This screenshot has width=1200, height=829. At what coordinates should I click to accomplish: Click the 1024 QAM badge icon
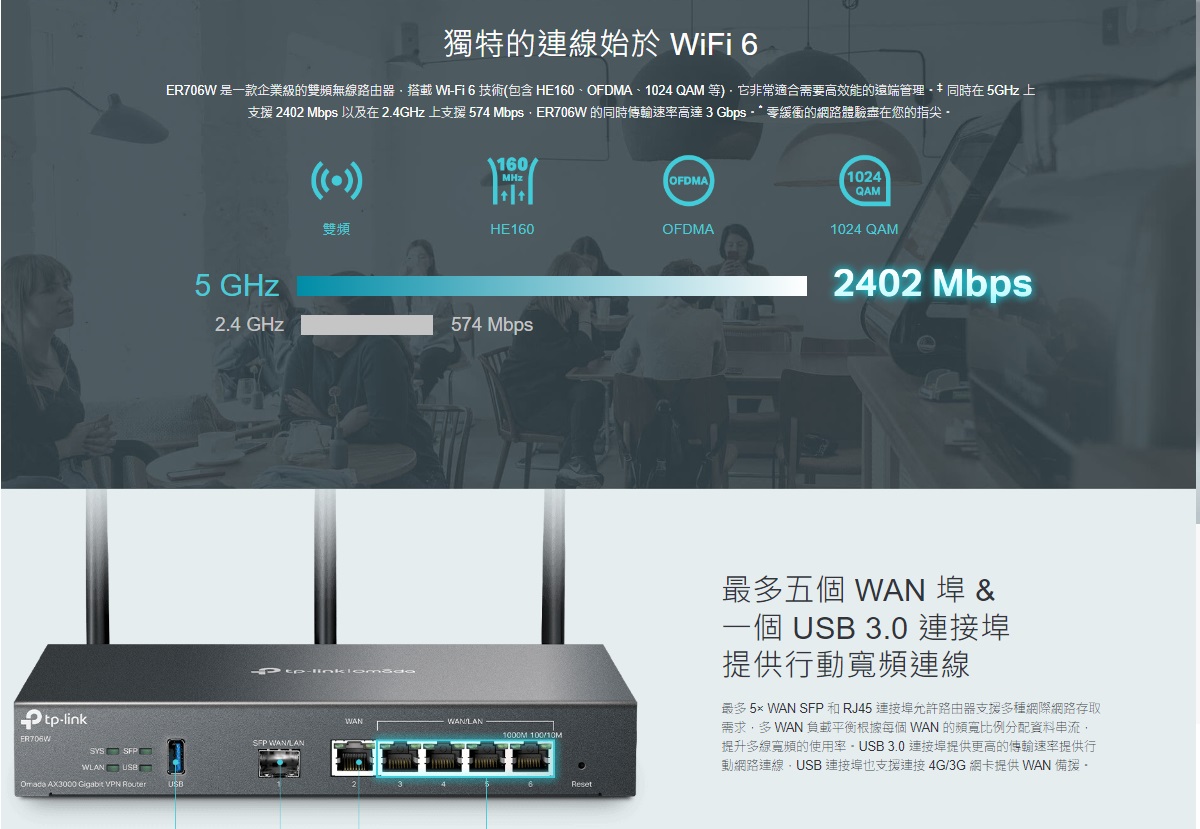[865, 181]
